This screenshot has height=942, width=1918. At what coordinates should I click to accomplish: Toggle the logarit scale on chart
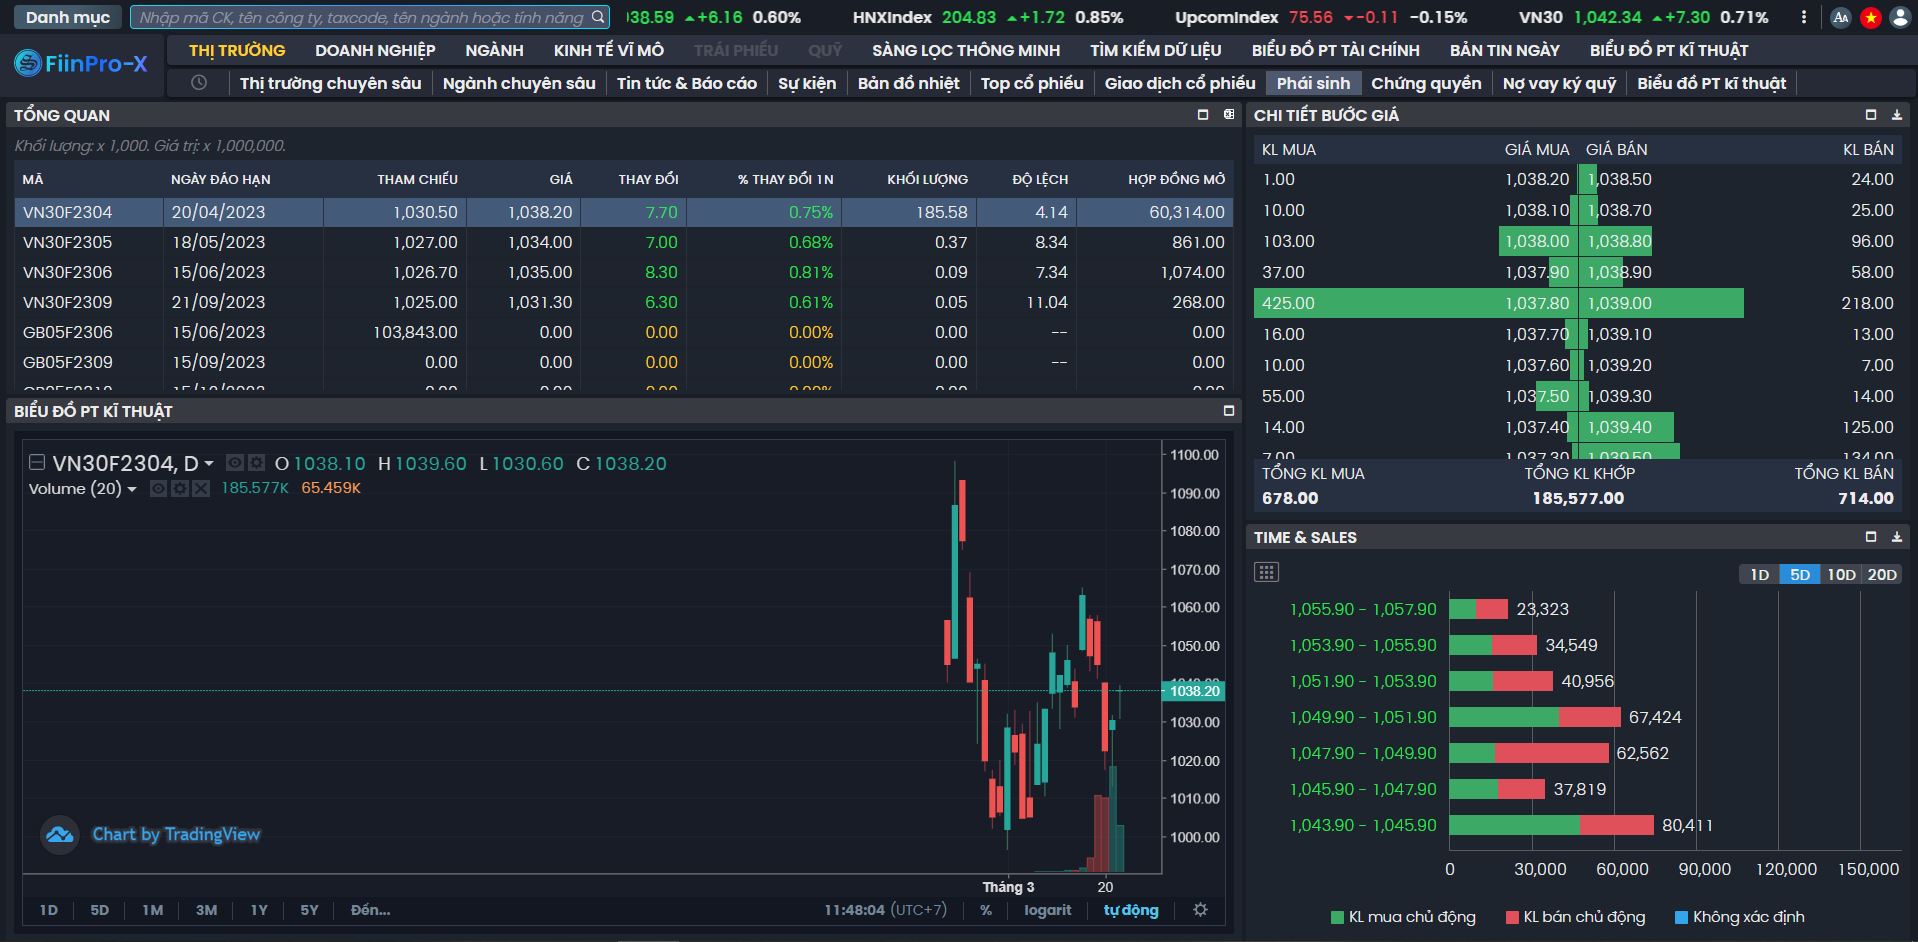click(1047, 910)
